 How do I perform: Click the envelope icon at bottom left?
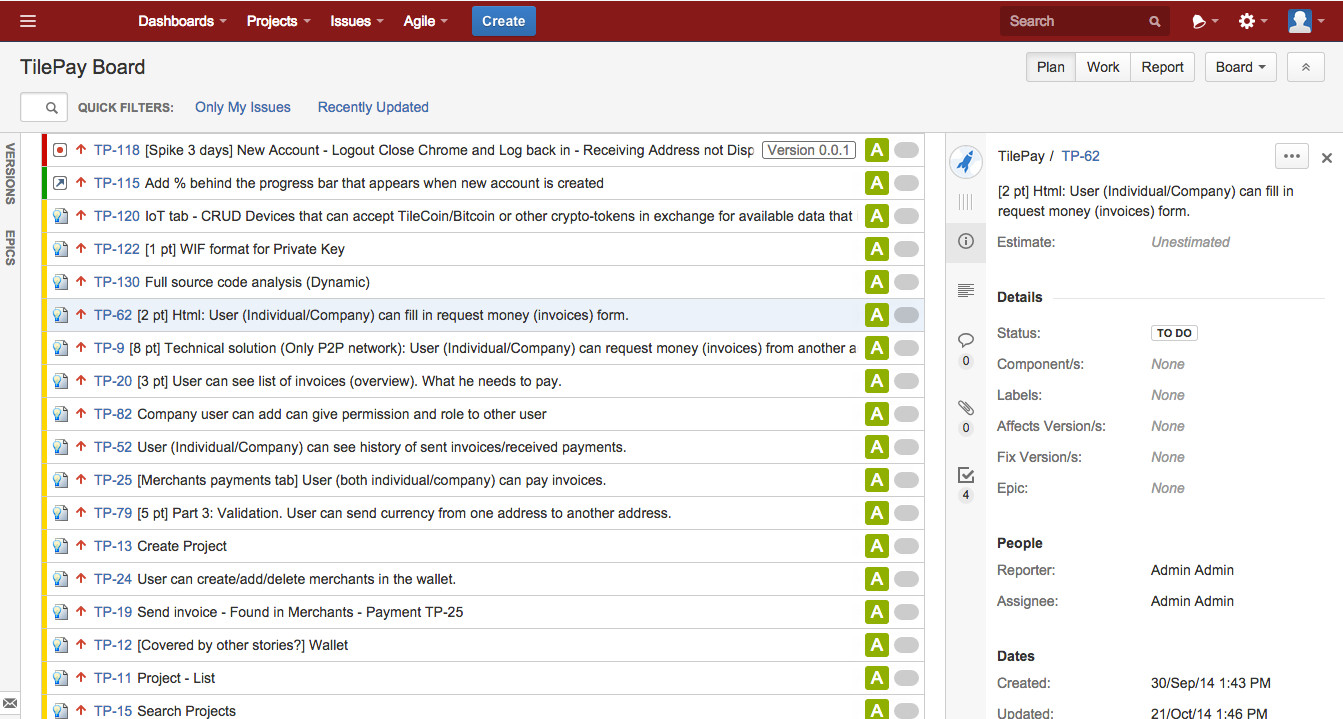[10, 704]
